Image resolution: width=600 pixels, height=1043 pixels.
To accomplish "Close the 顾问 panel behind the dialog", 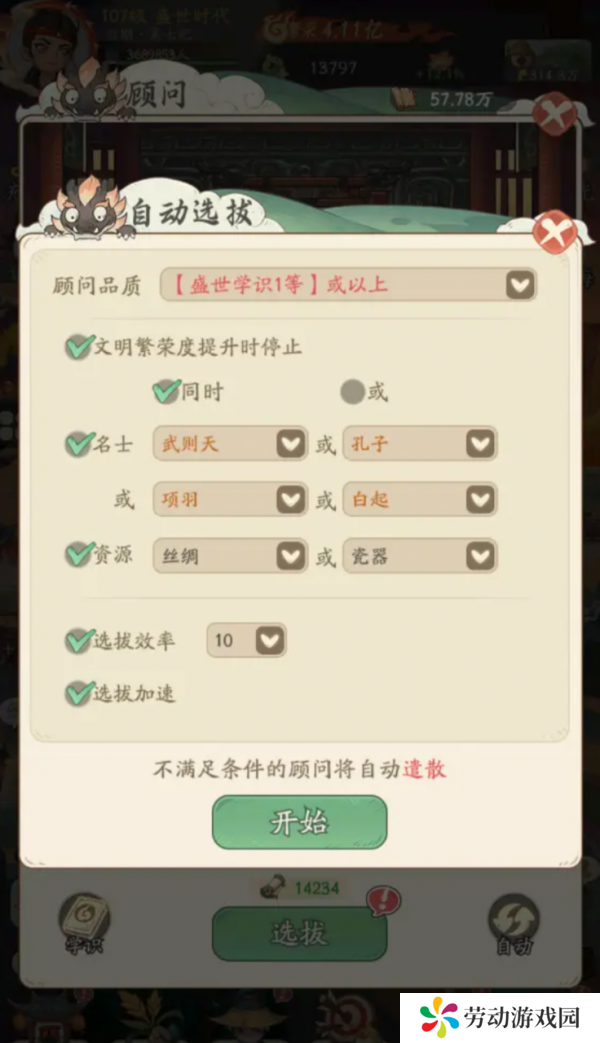I will click(555, 114).
